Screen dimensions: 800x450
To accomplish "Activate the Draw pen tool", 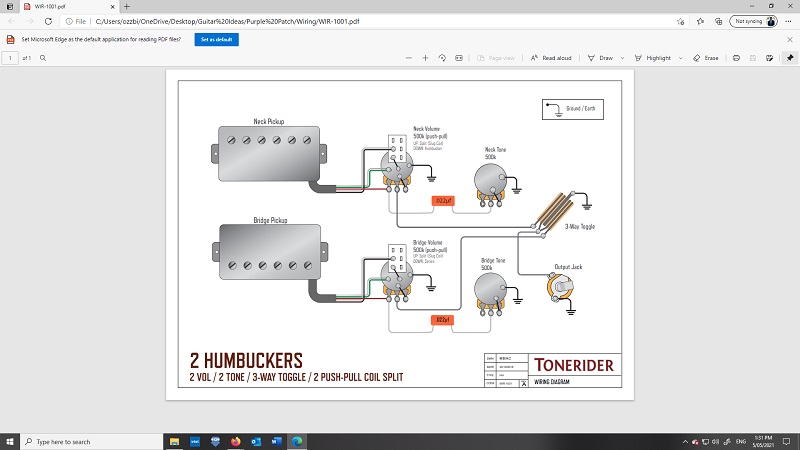I will tap(602, 58).
